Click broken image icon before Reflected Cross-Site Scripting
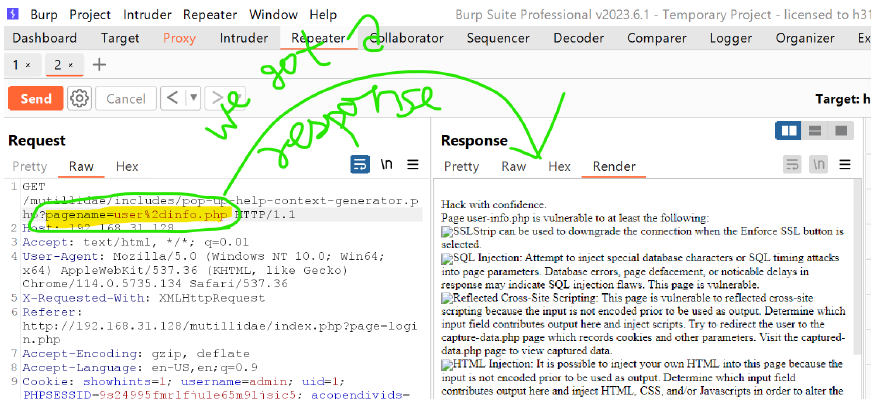The width and height of the screenshot is (875, 403). 446,298
